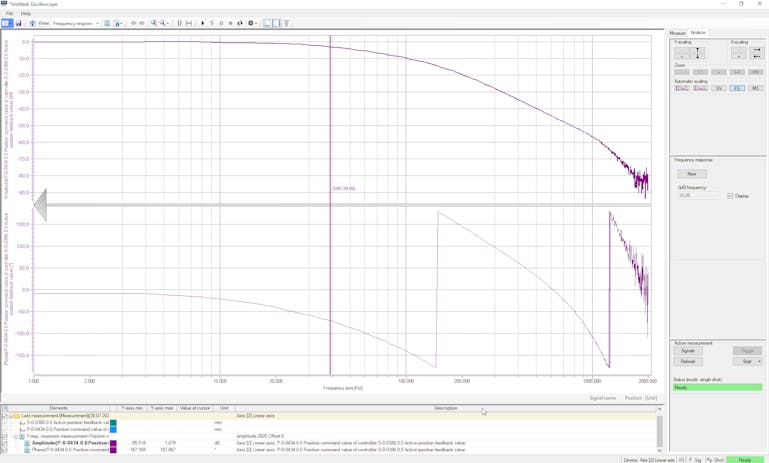Click the New button under Frequency response

click(x=692, y=174)
